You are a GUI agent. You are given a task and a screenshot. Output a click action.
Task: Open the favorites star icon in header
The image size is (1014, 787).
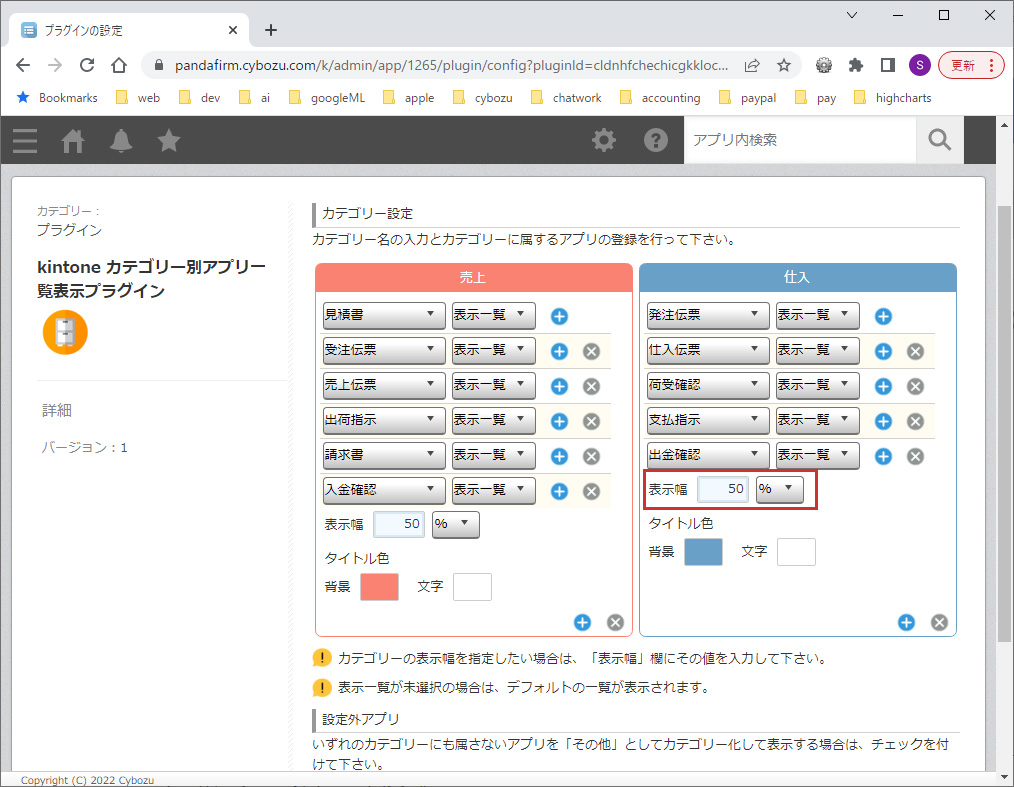(169, 141)
